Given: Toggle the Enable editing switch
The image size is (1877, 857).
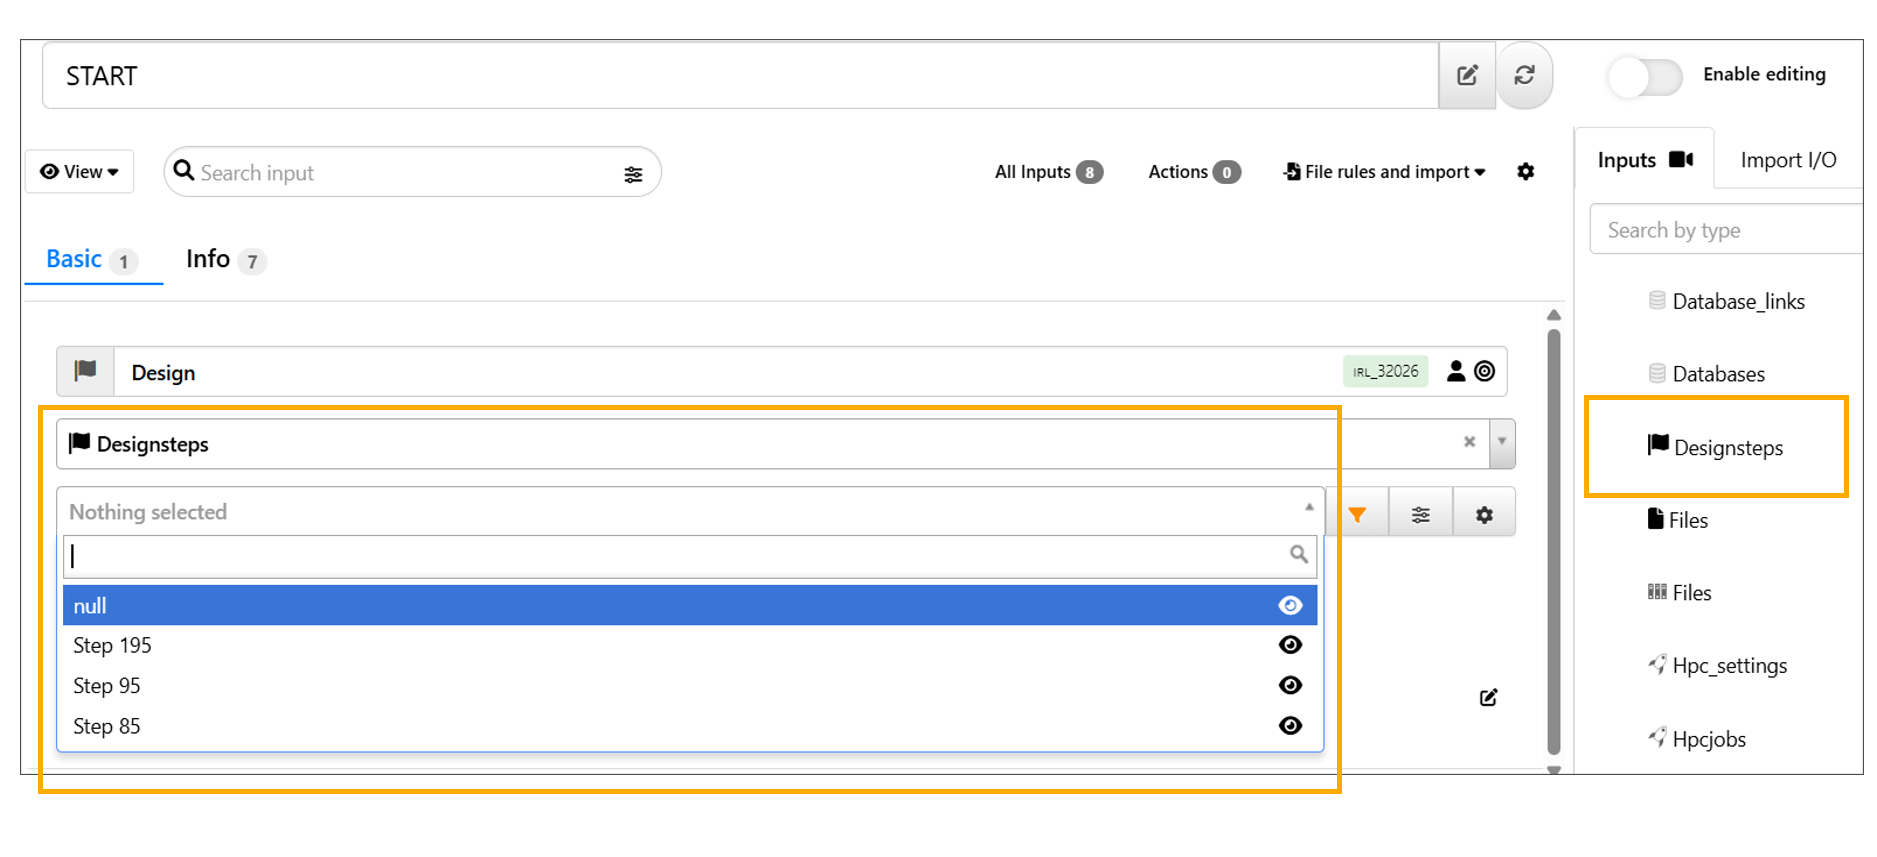Looking at the screenshot, I should pyautogui.click(x=1645, y=76).
